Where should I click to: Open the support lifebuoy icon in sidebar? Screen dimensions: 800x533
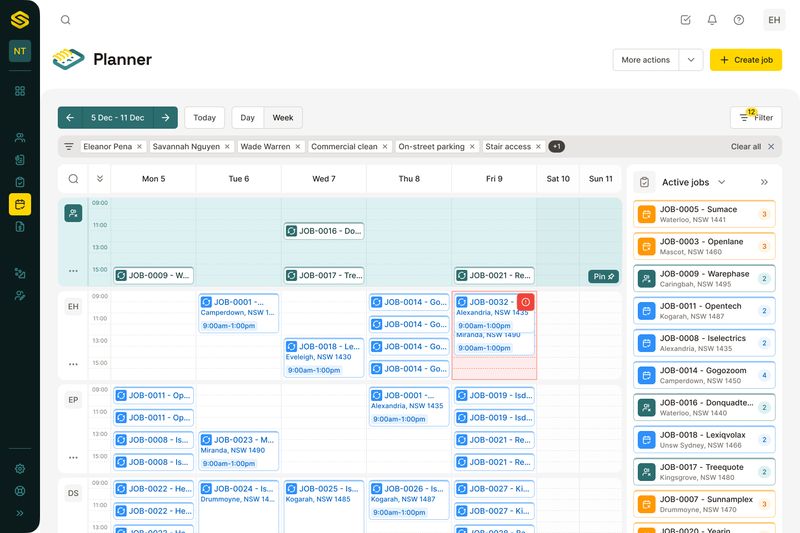click(x=20, y=491)
